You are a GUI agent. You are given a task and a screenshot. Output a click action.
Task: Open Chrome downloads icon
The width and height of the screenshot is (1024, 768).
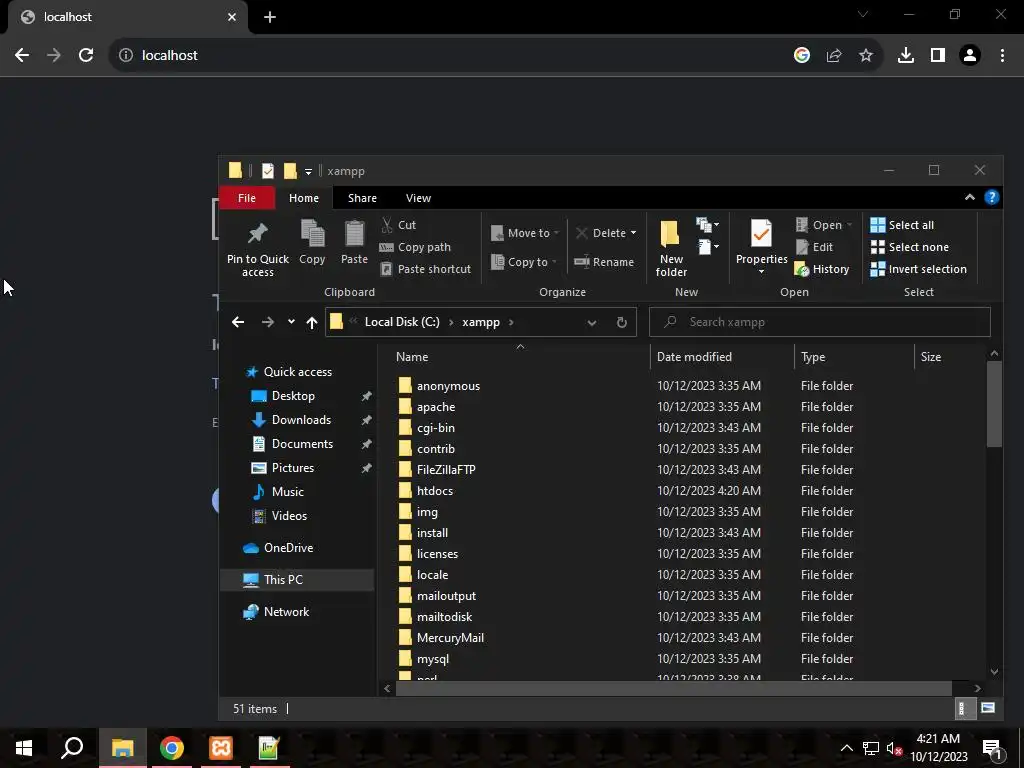pyautogui.click(x=905, y=56)
